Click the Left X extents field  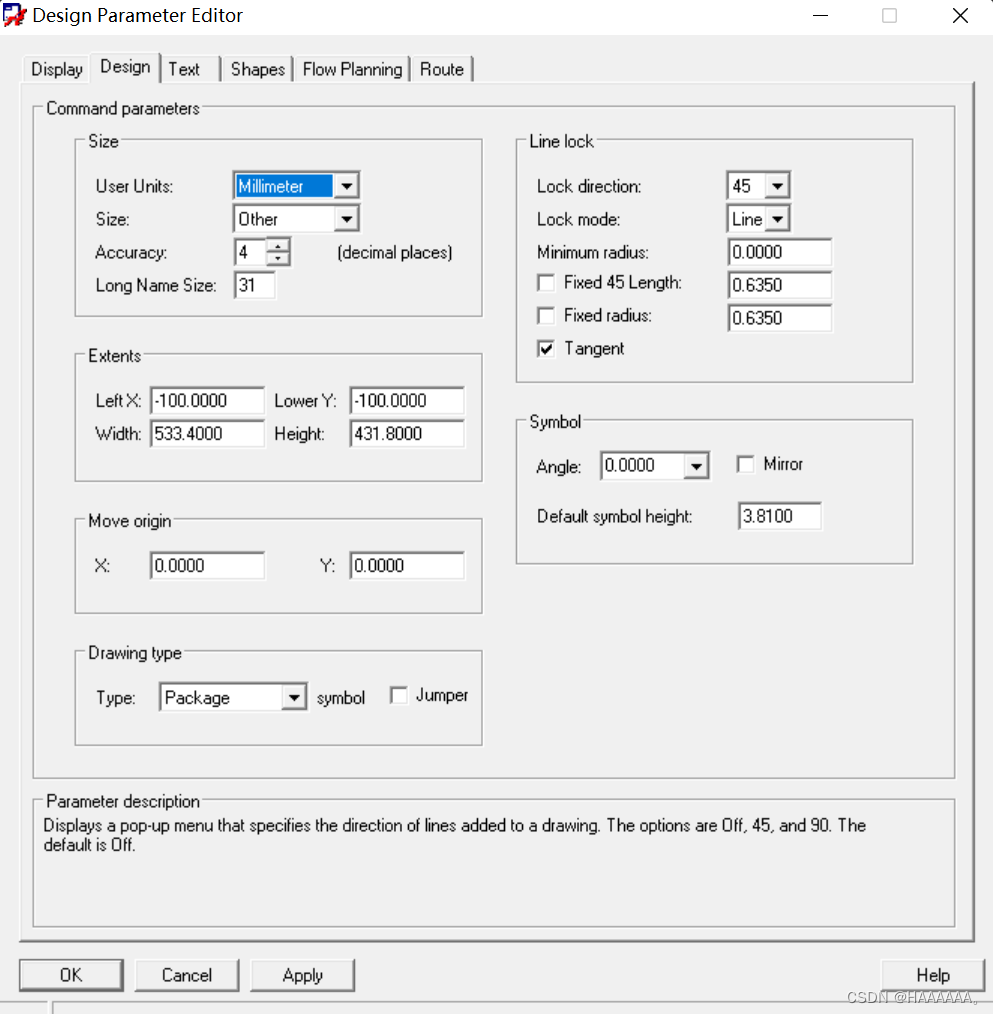(x=207, y=401)
